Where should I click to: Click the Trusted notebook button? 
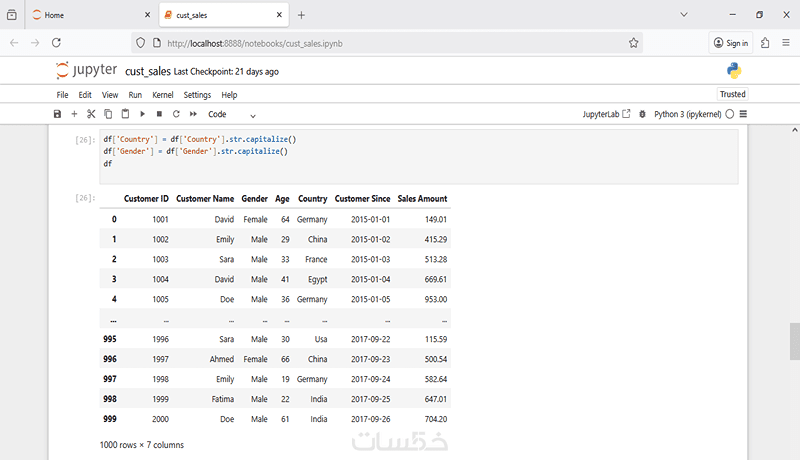point(732,94)
